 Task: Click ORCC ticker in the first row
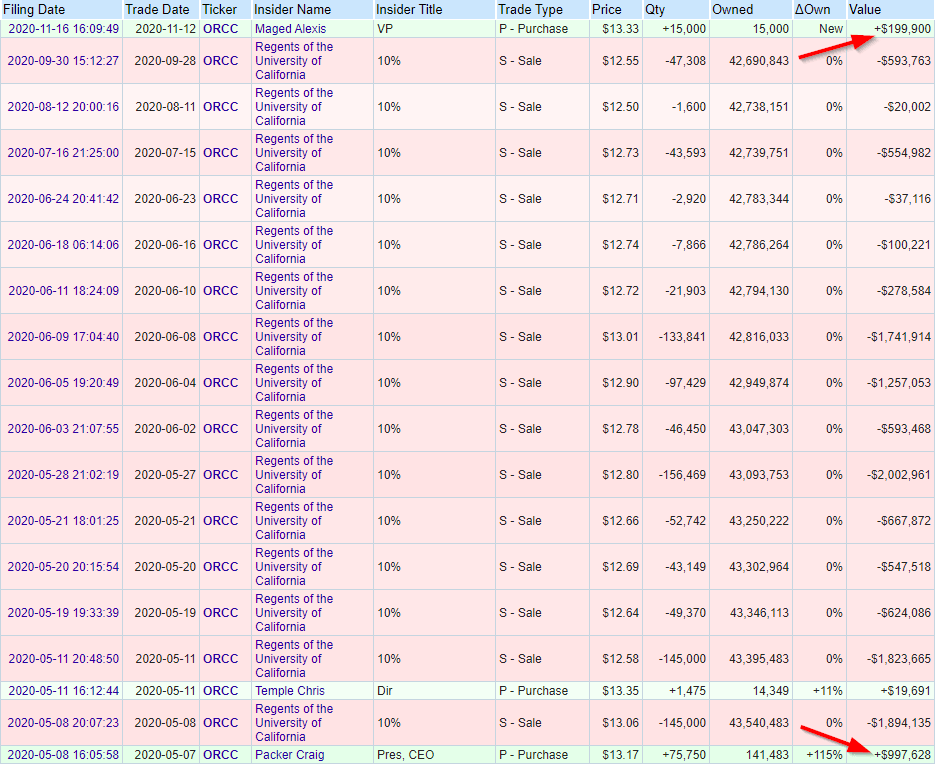(221, 29)
